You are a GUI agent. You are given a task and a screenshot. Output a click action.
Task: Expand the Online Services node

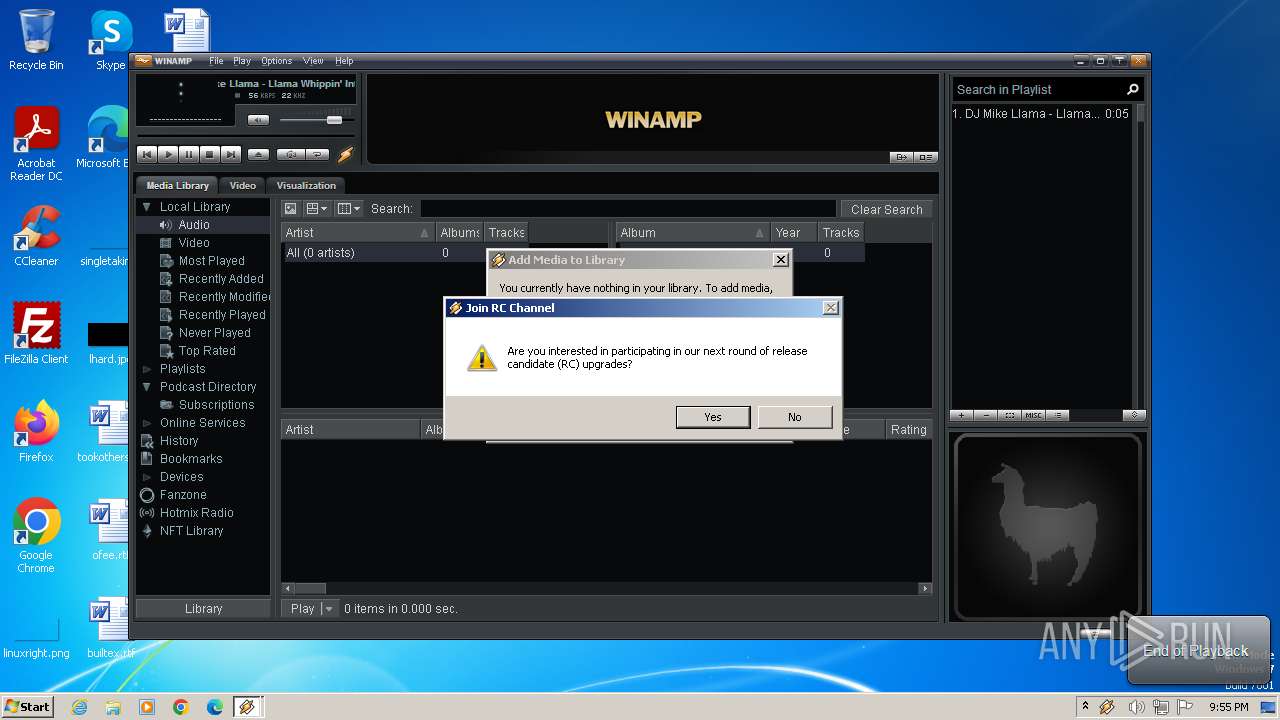pos(147,423)
